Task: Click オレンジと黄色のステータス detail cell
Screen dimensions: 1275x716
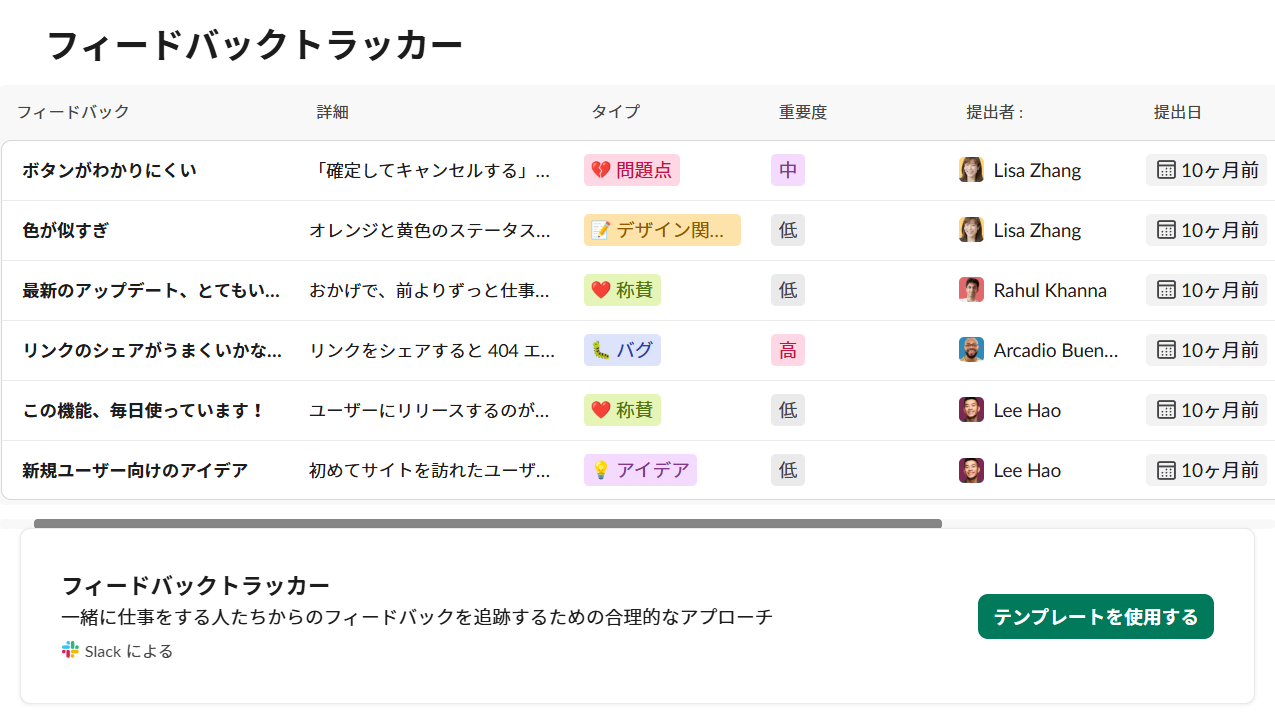Action: coord(430,230)
